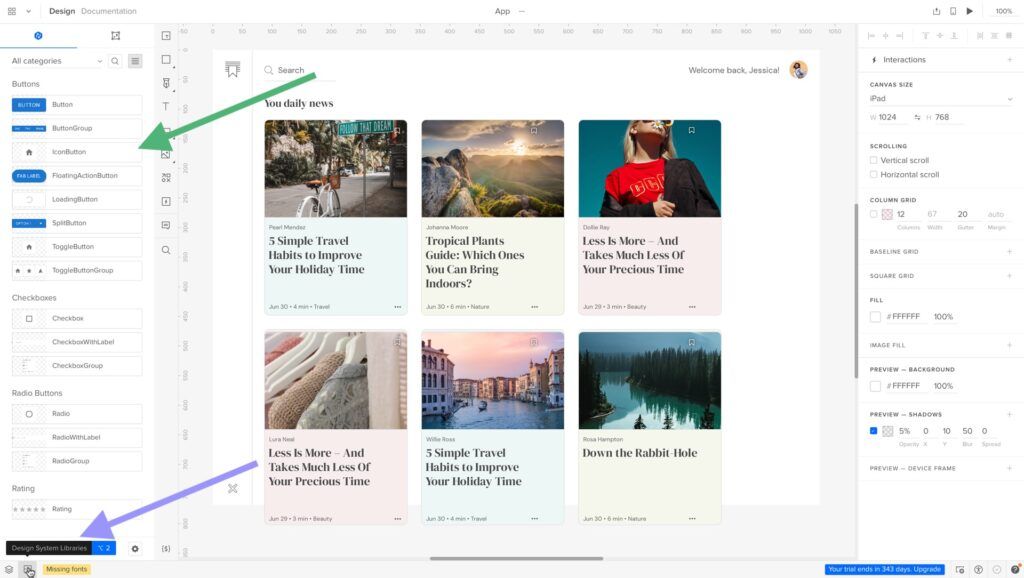
Task: Select the magnifier search tool in toolbar
Action: coord(166,250)
